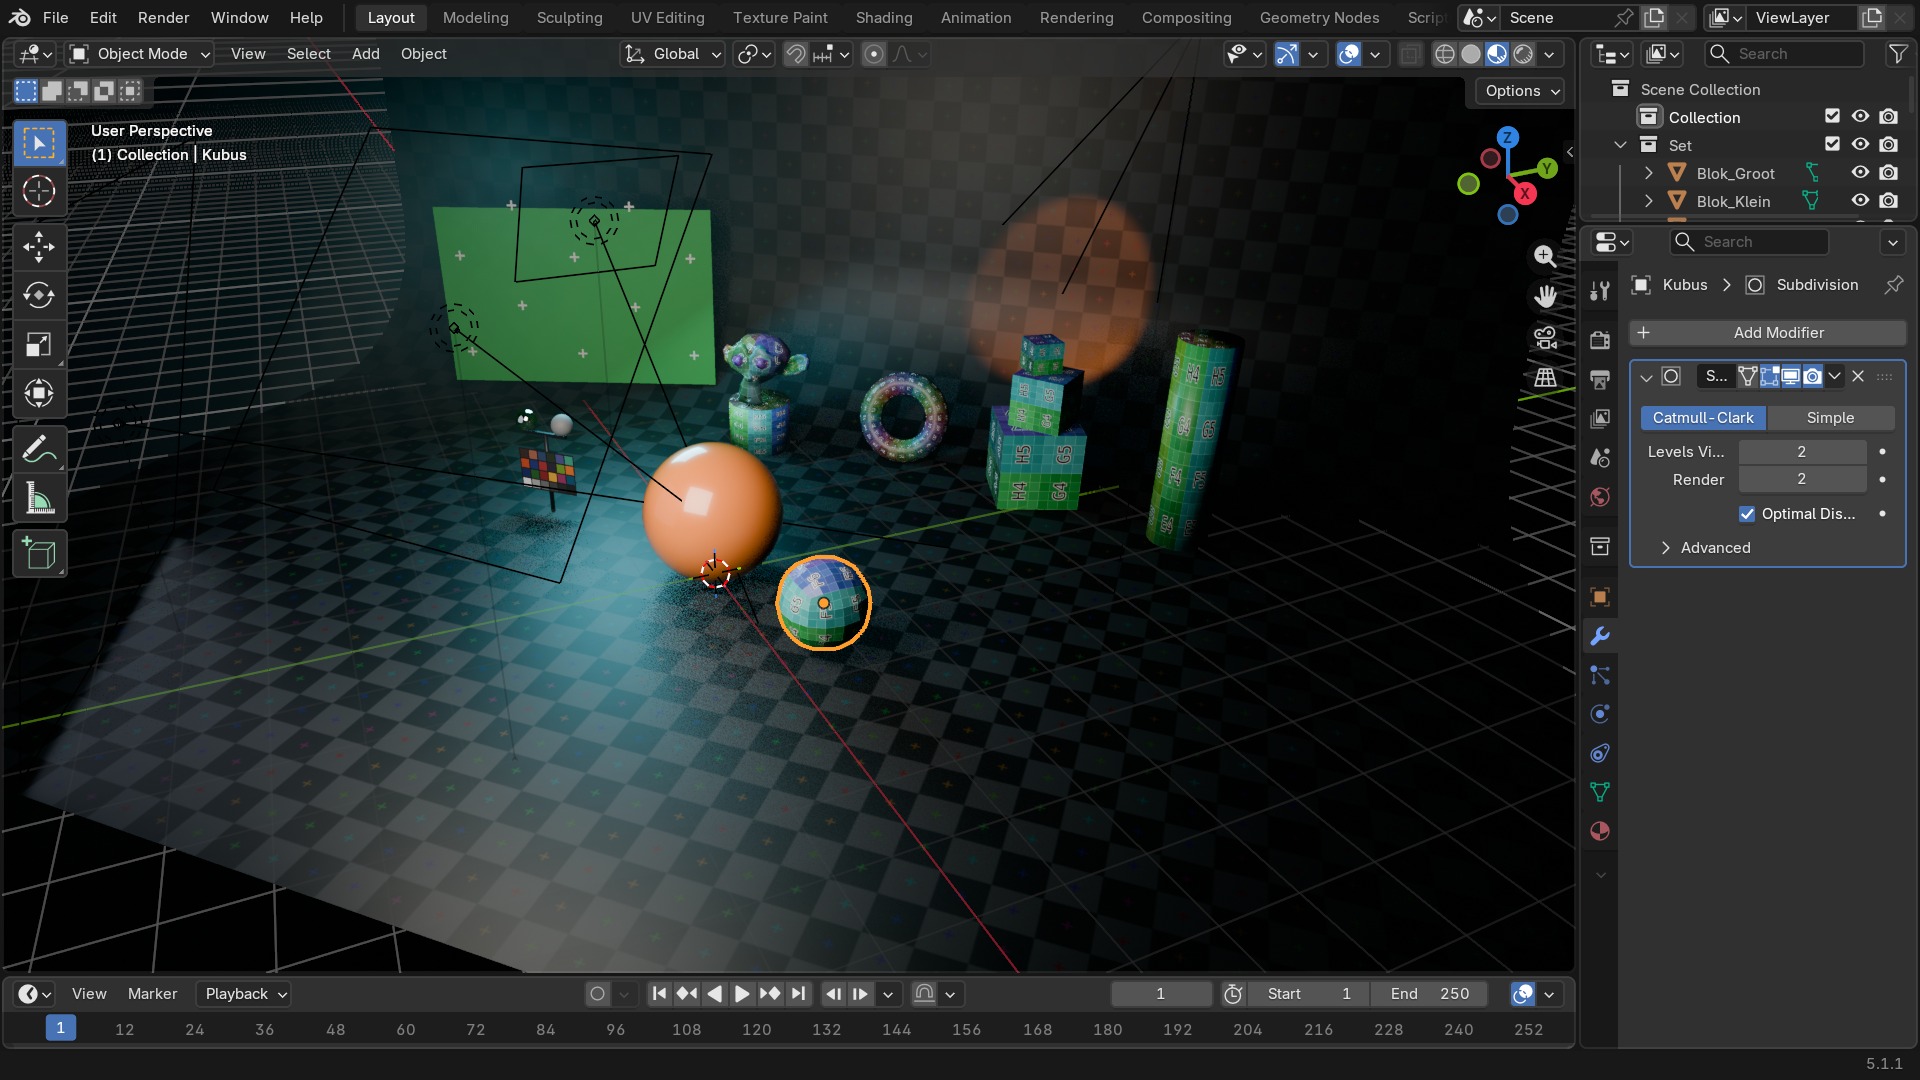
Task: Open the Render properties tab
Action: click(1600, 340)
